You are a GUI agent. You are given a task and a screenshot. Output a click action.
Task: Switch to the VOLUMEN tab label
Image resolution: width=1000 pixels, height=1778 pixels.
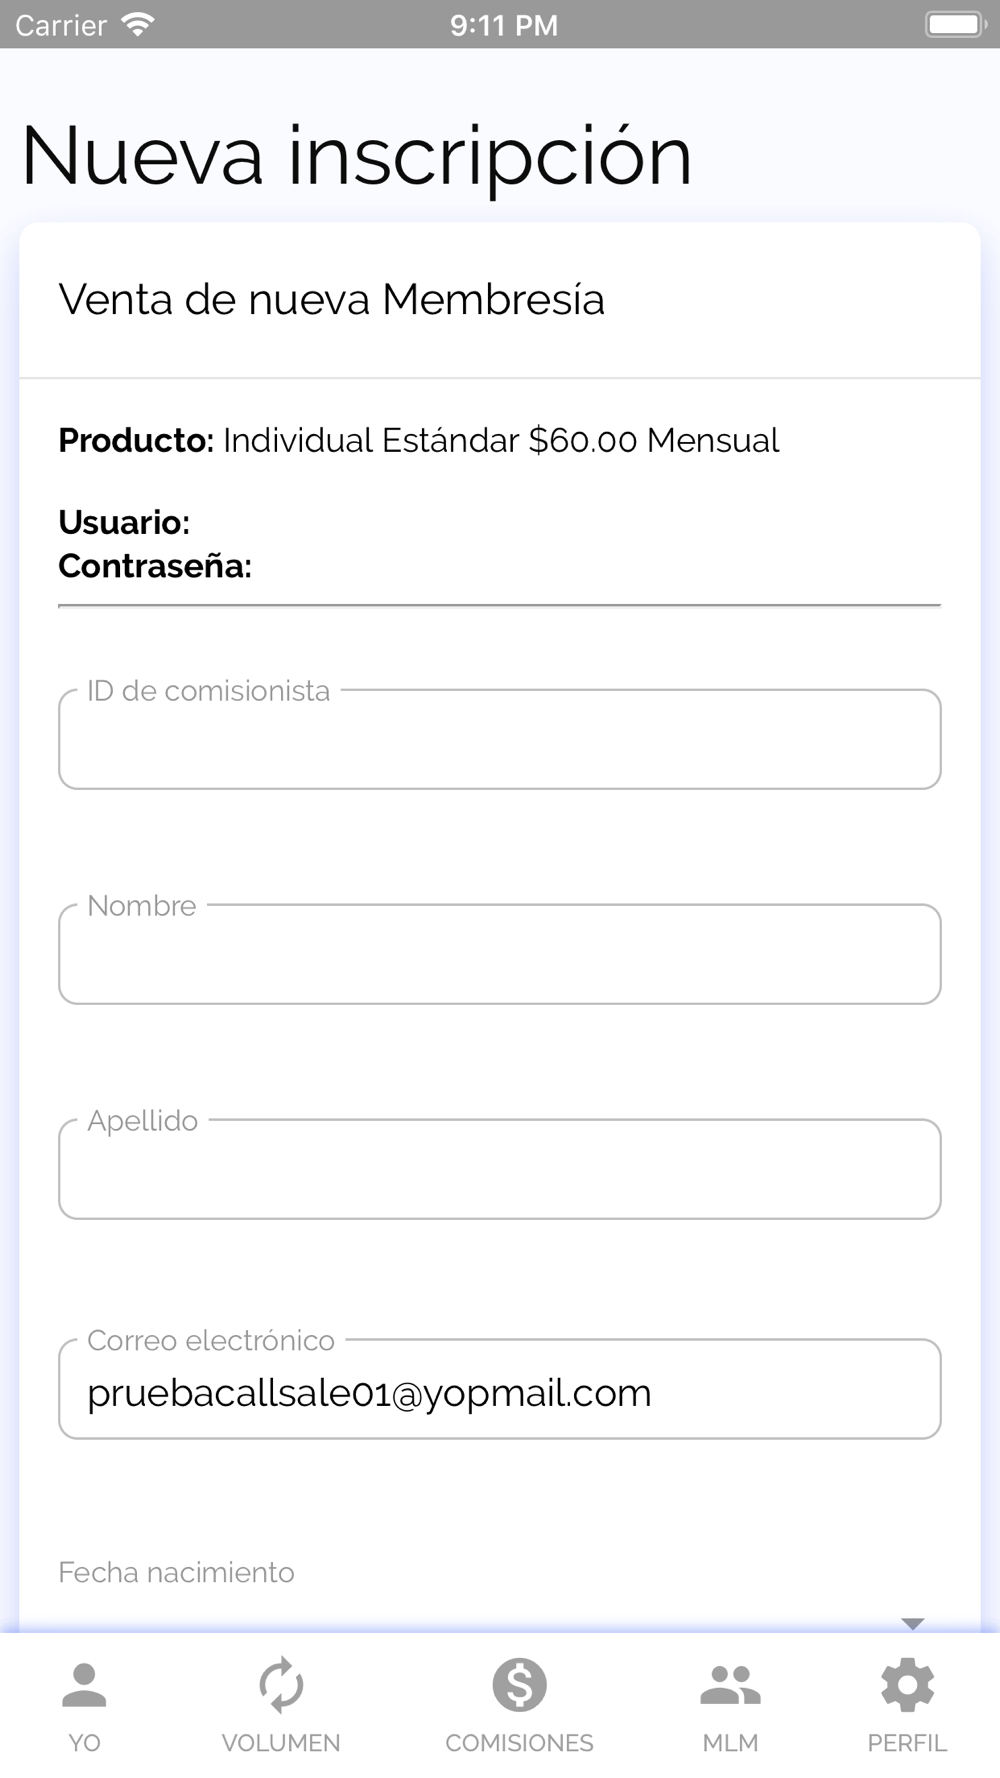(281, 1743)
